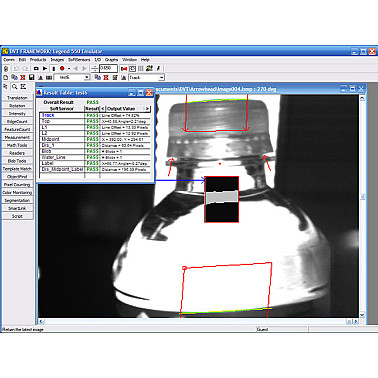
Task: Click the floppy disk save icon
Action: coord(31,77)
